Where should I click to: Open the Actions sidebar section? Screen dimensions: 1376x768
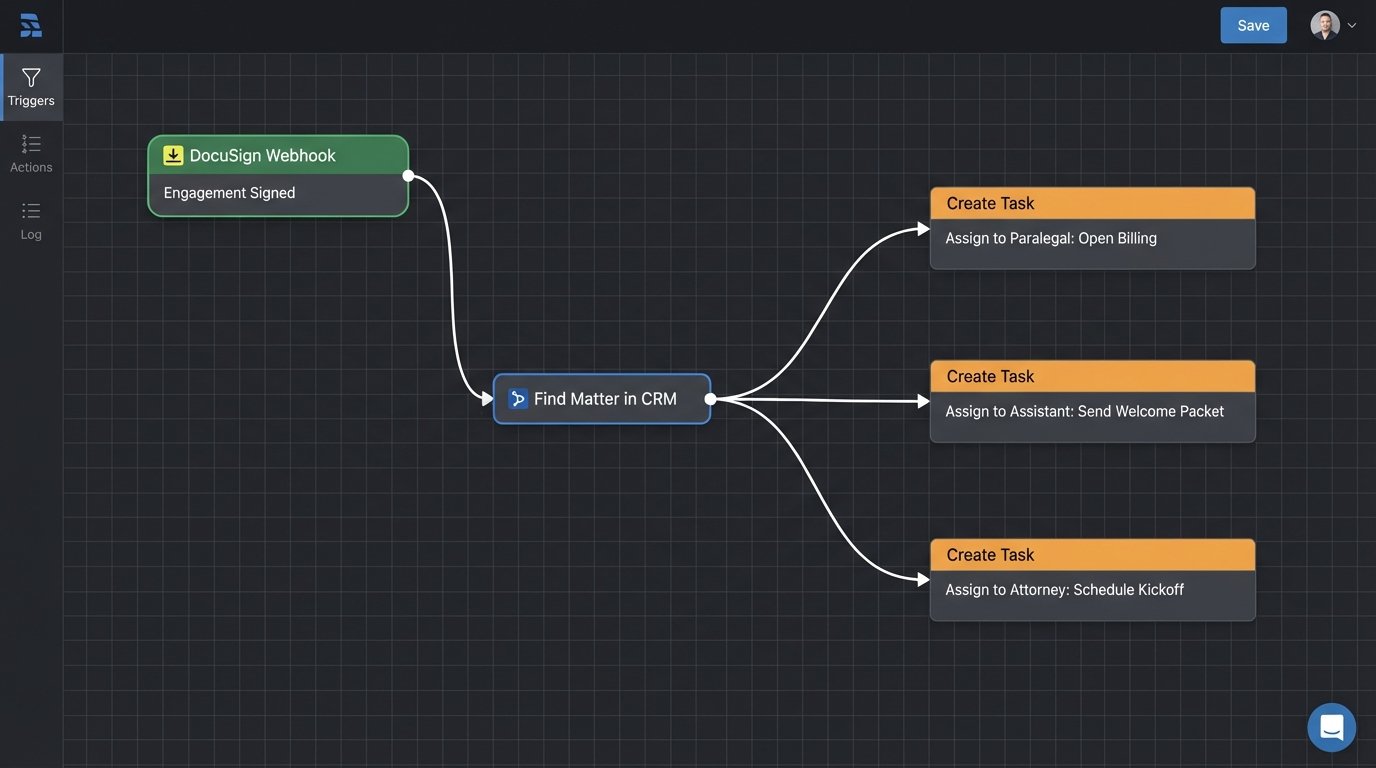click(x=30, y=153)
